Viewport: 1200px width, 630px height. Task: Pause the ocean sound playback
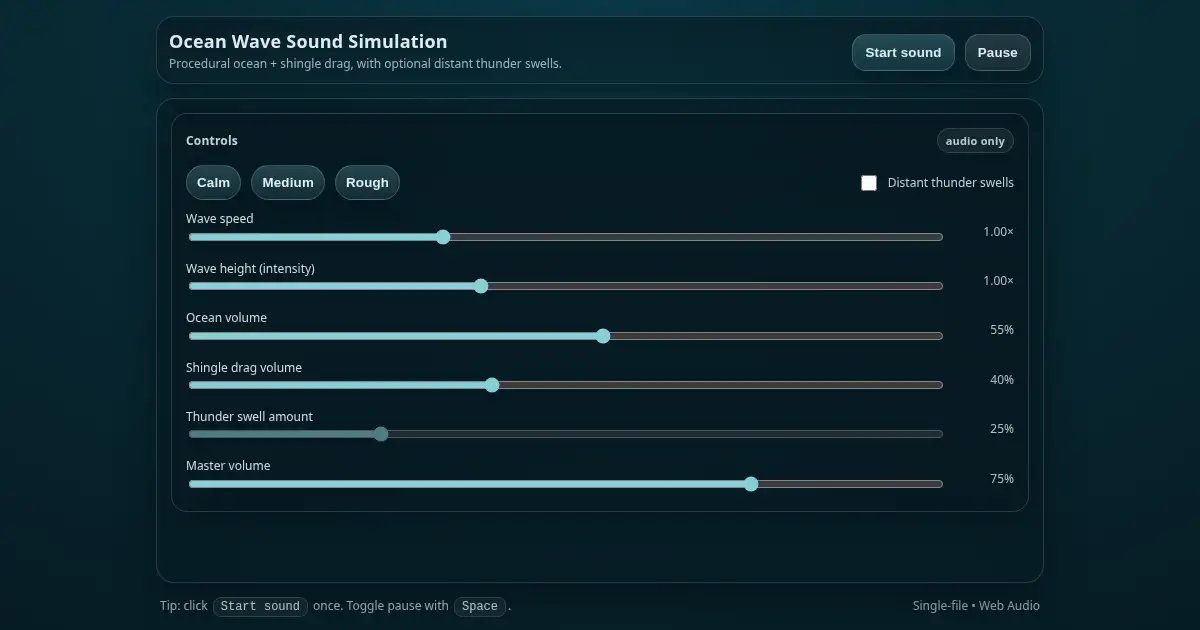click(x=997, y=53)
